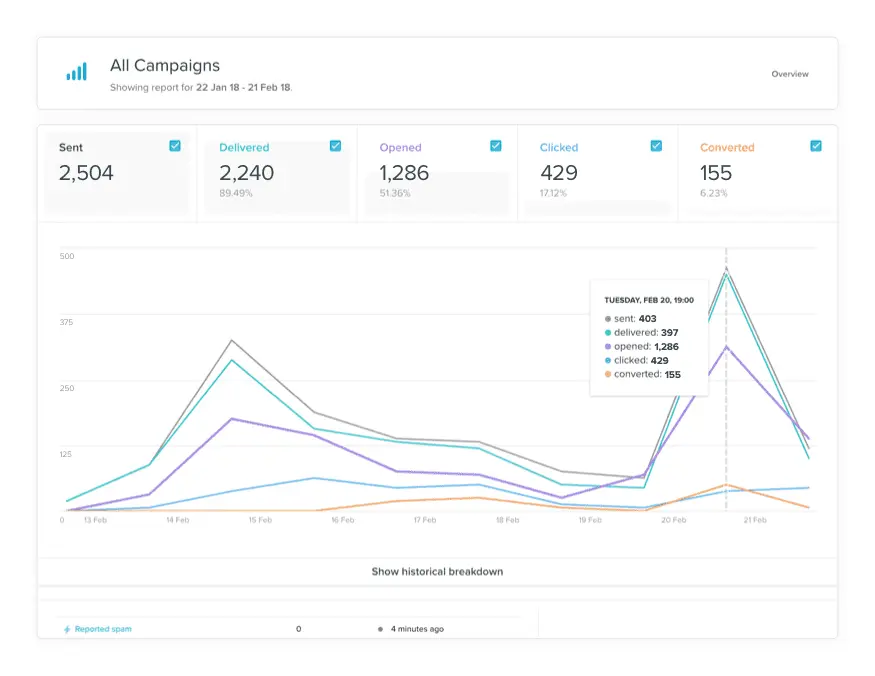Screen dimensions: 875x676
Task: Expand Show historical breakdown
Action: 437,571
